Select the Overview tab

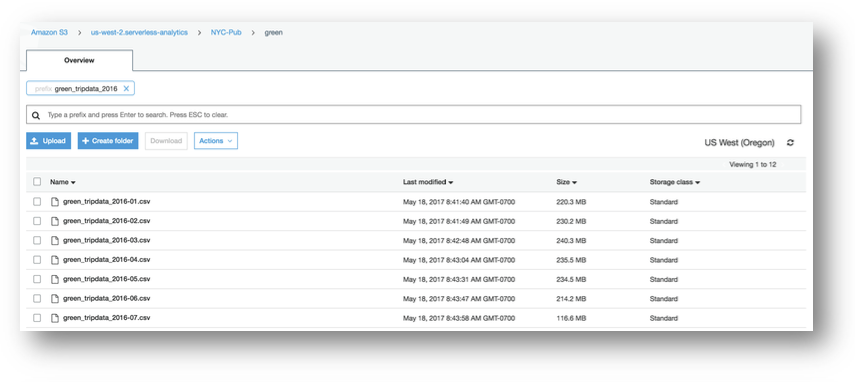(79, 60)
